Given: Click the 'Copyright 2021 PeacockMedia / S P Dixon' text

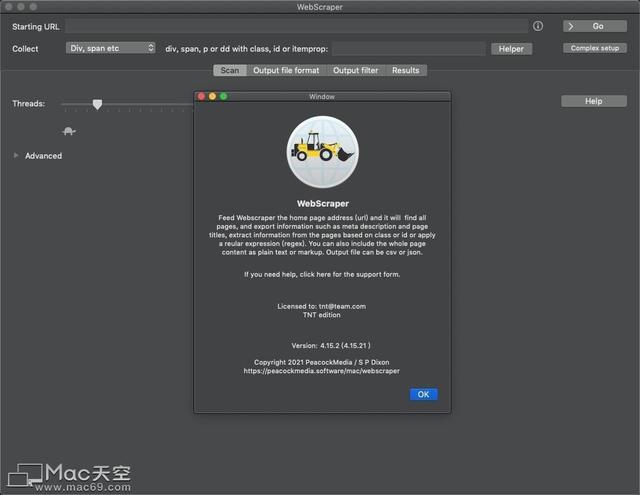Looking at the screenshot, I should [x=322, y=362].
